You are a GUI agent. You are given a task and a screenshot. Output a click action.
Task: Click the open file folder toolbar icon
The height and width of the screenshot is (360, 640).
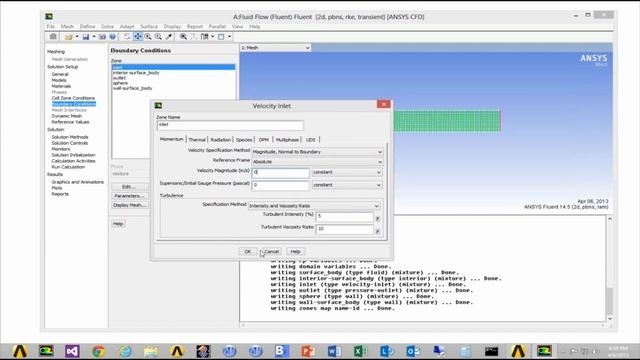(68, 37)
